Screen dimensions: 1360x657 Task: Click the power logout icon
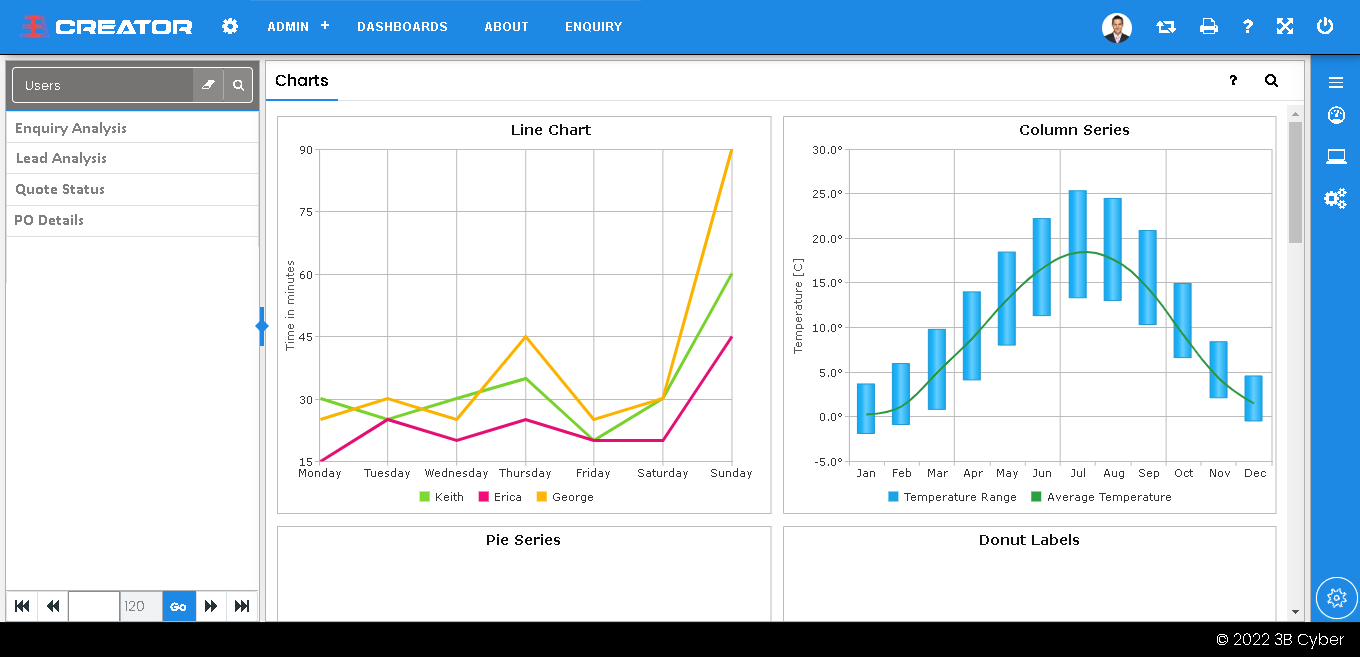(1325, 27)
